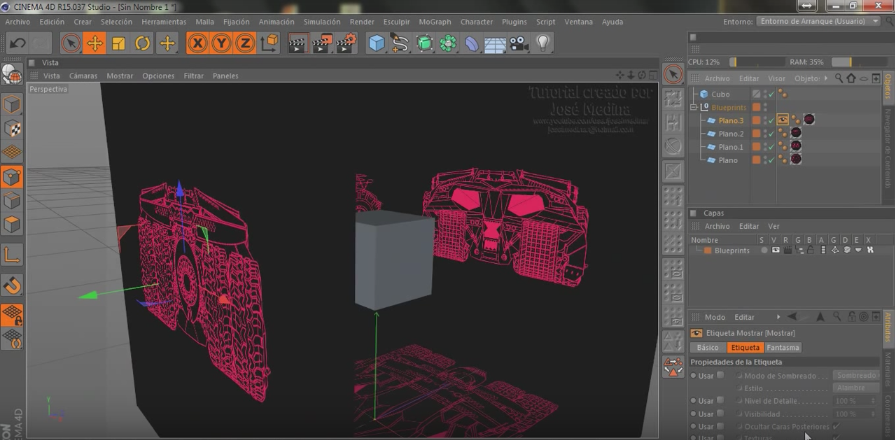Open the Modo de Sombreado dropdown
Image resolution: width=895 pixels, height=440 pixels.
pos(855,375)
